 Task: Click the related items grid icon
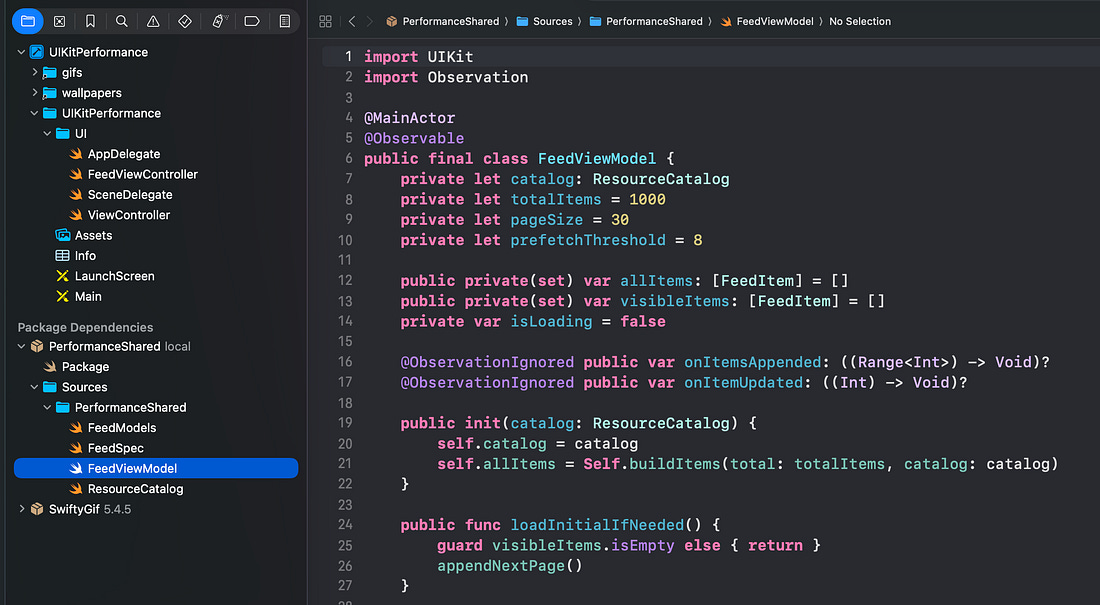coord(326,22)
